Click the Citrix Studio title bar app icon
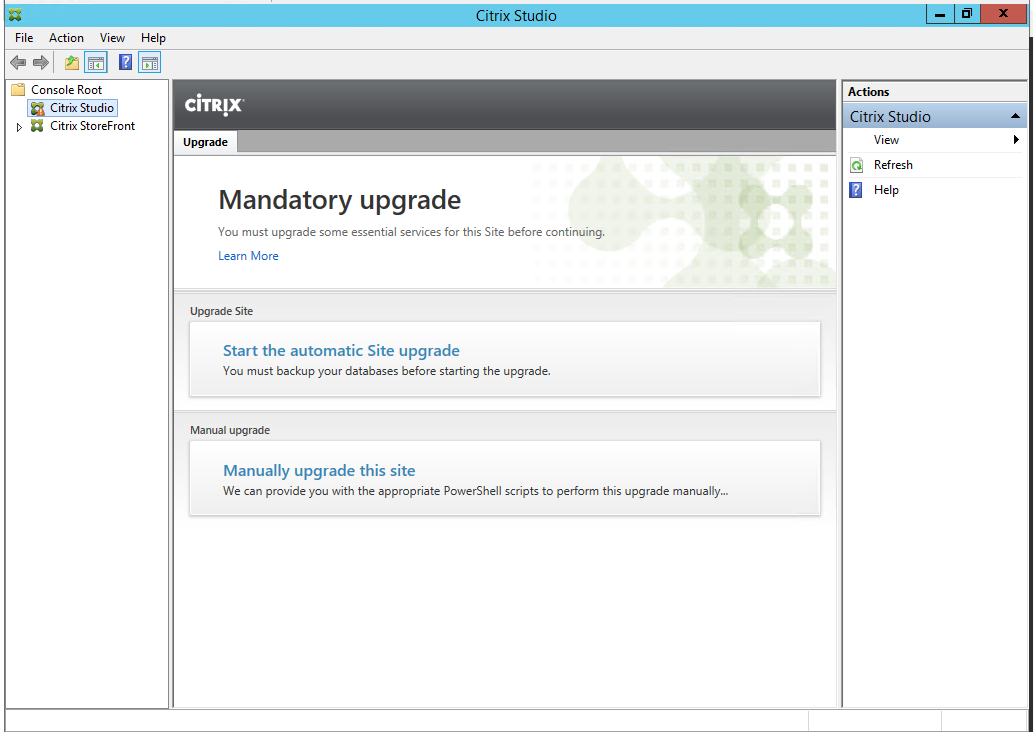Image resolution: width=1034 pixels, height=732 pixels. point(15,15)
